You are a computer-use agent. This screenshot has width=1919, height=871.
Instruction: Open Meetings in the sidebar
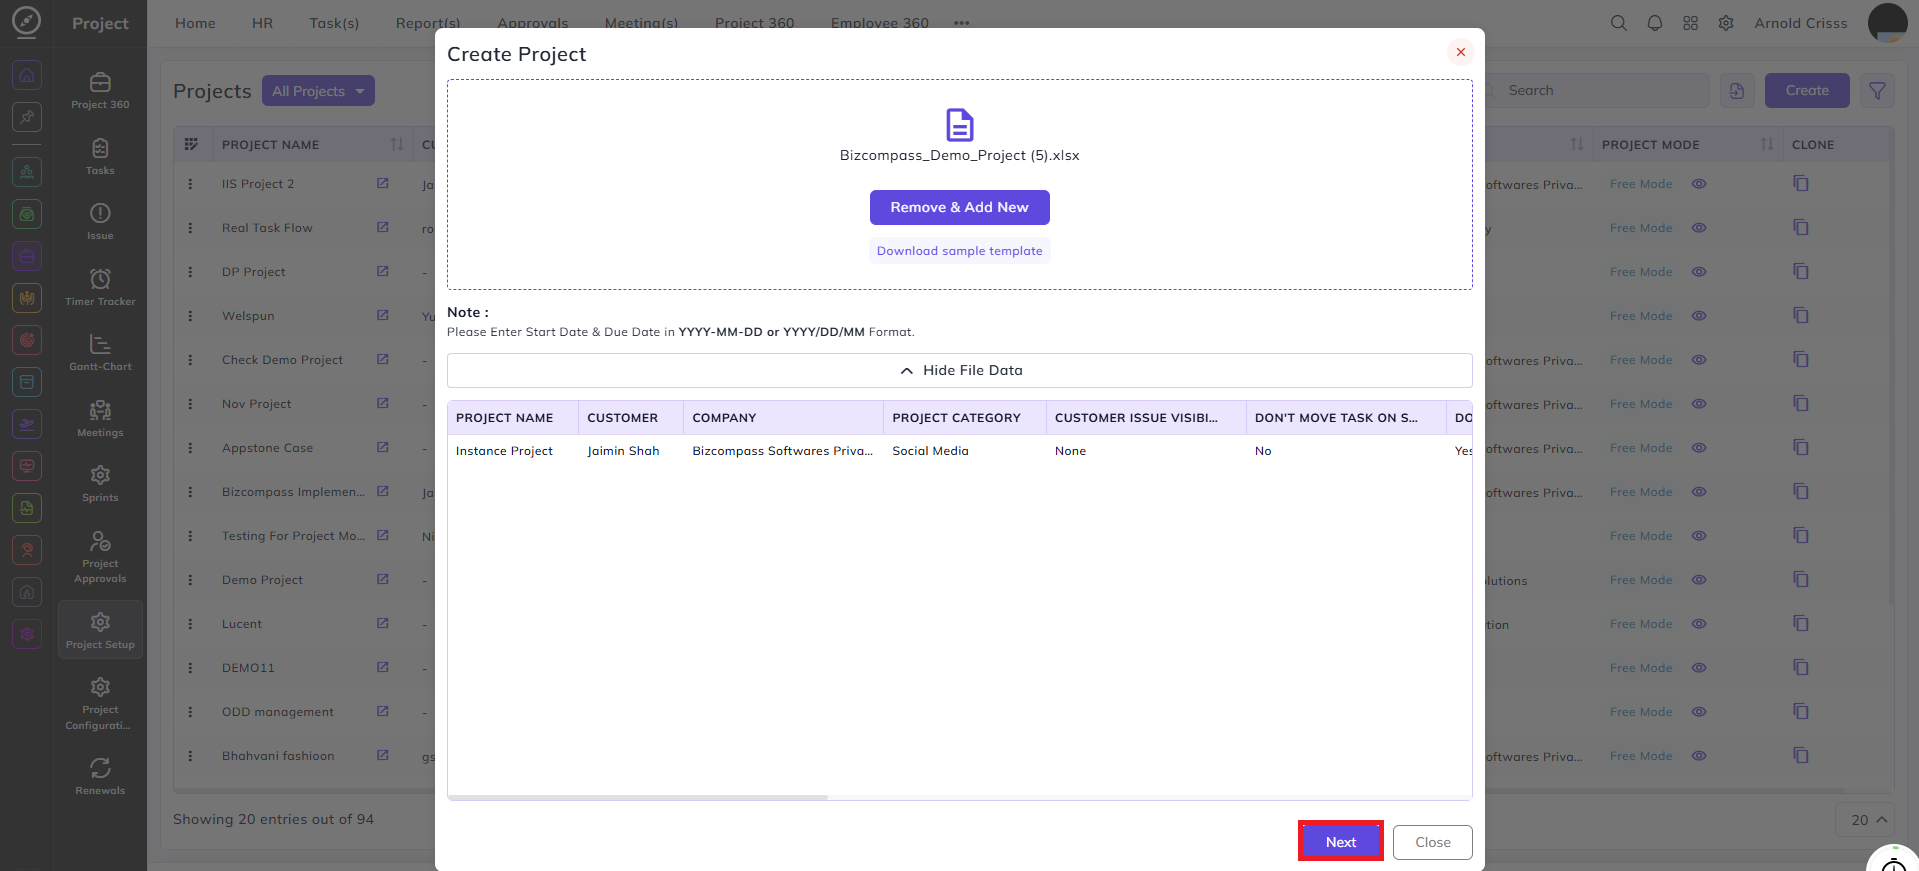[x=100, y=418]
